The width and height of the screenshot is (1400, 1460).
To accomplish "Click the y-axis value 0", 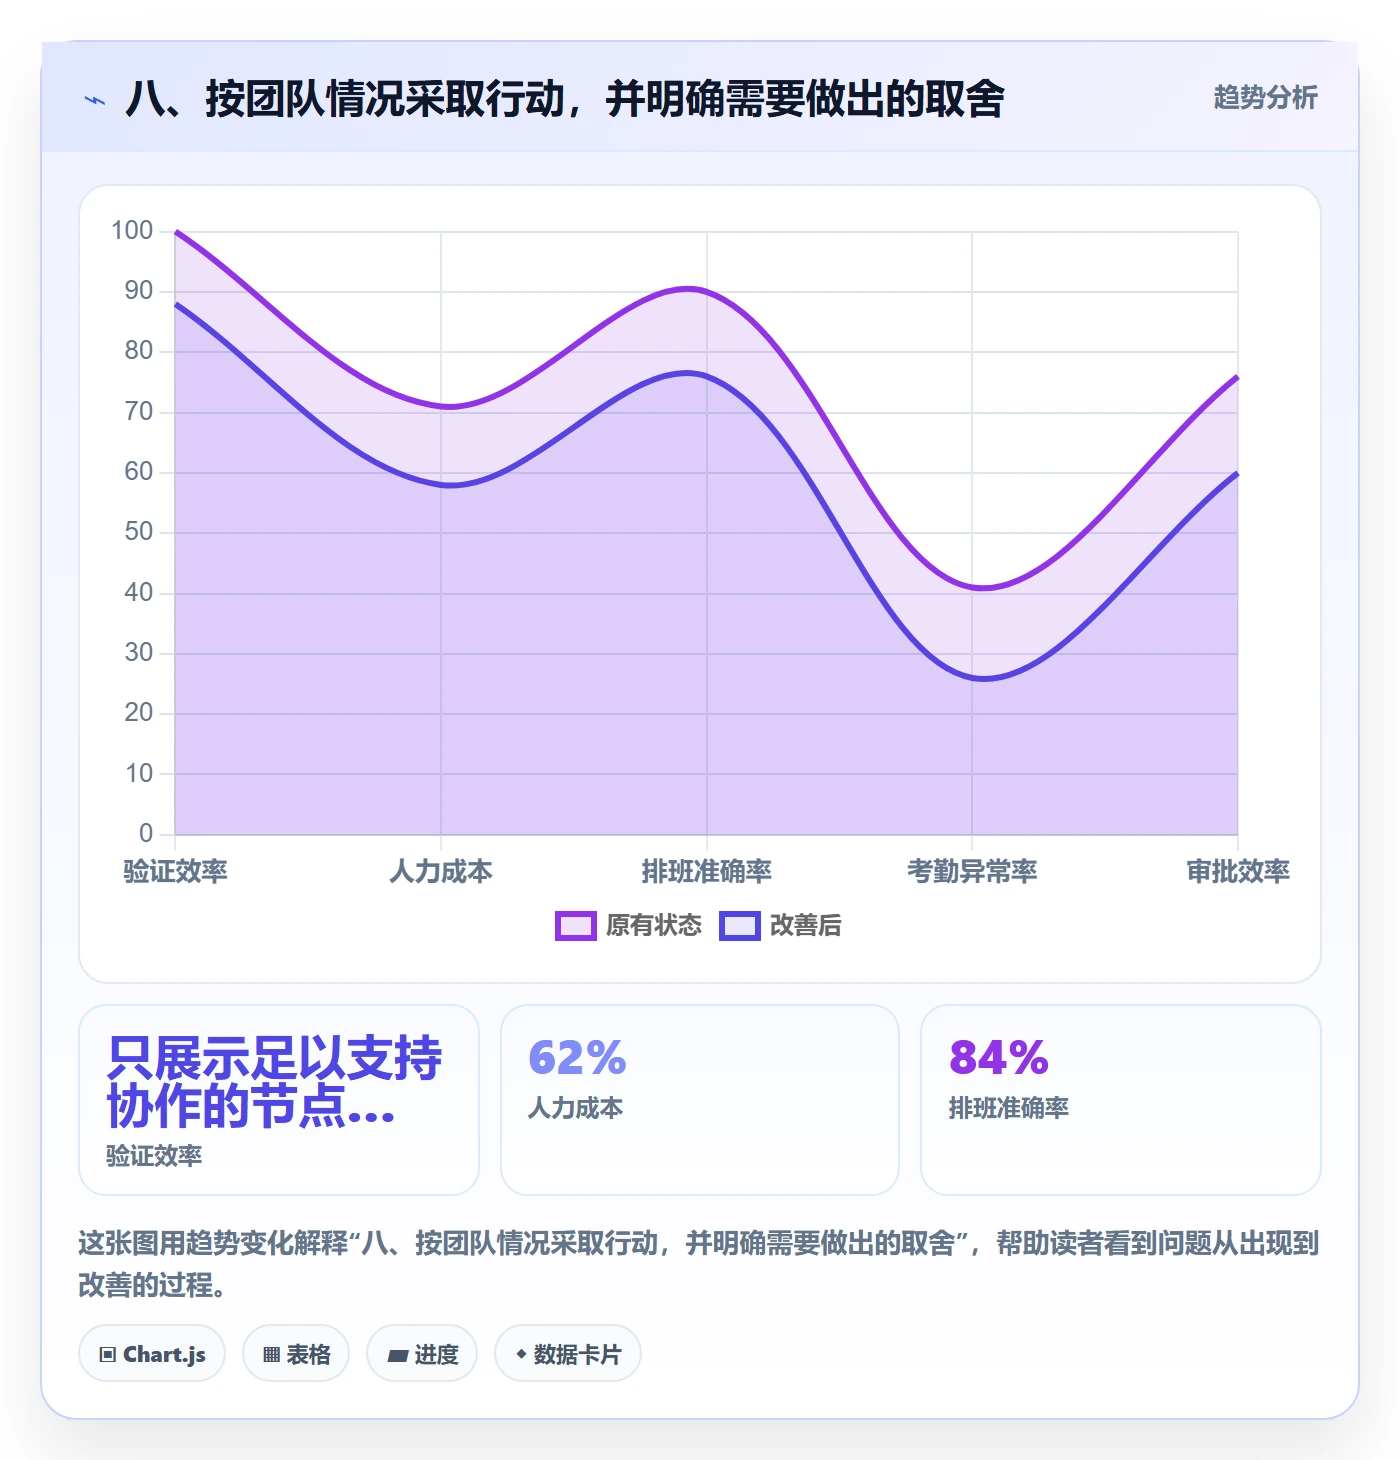I will pyautogui.click(x=146, y=833).
